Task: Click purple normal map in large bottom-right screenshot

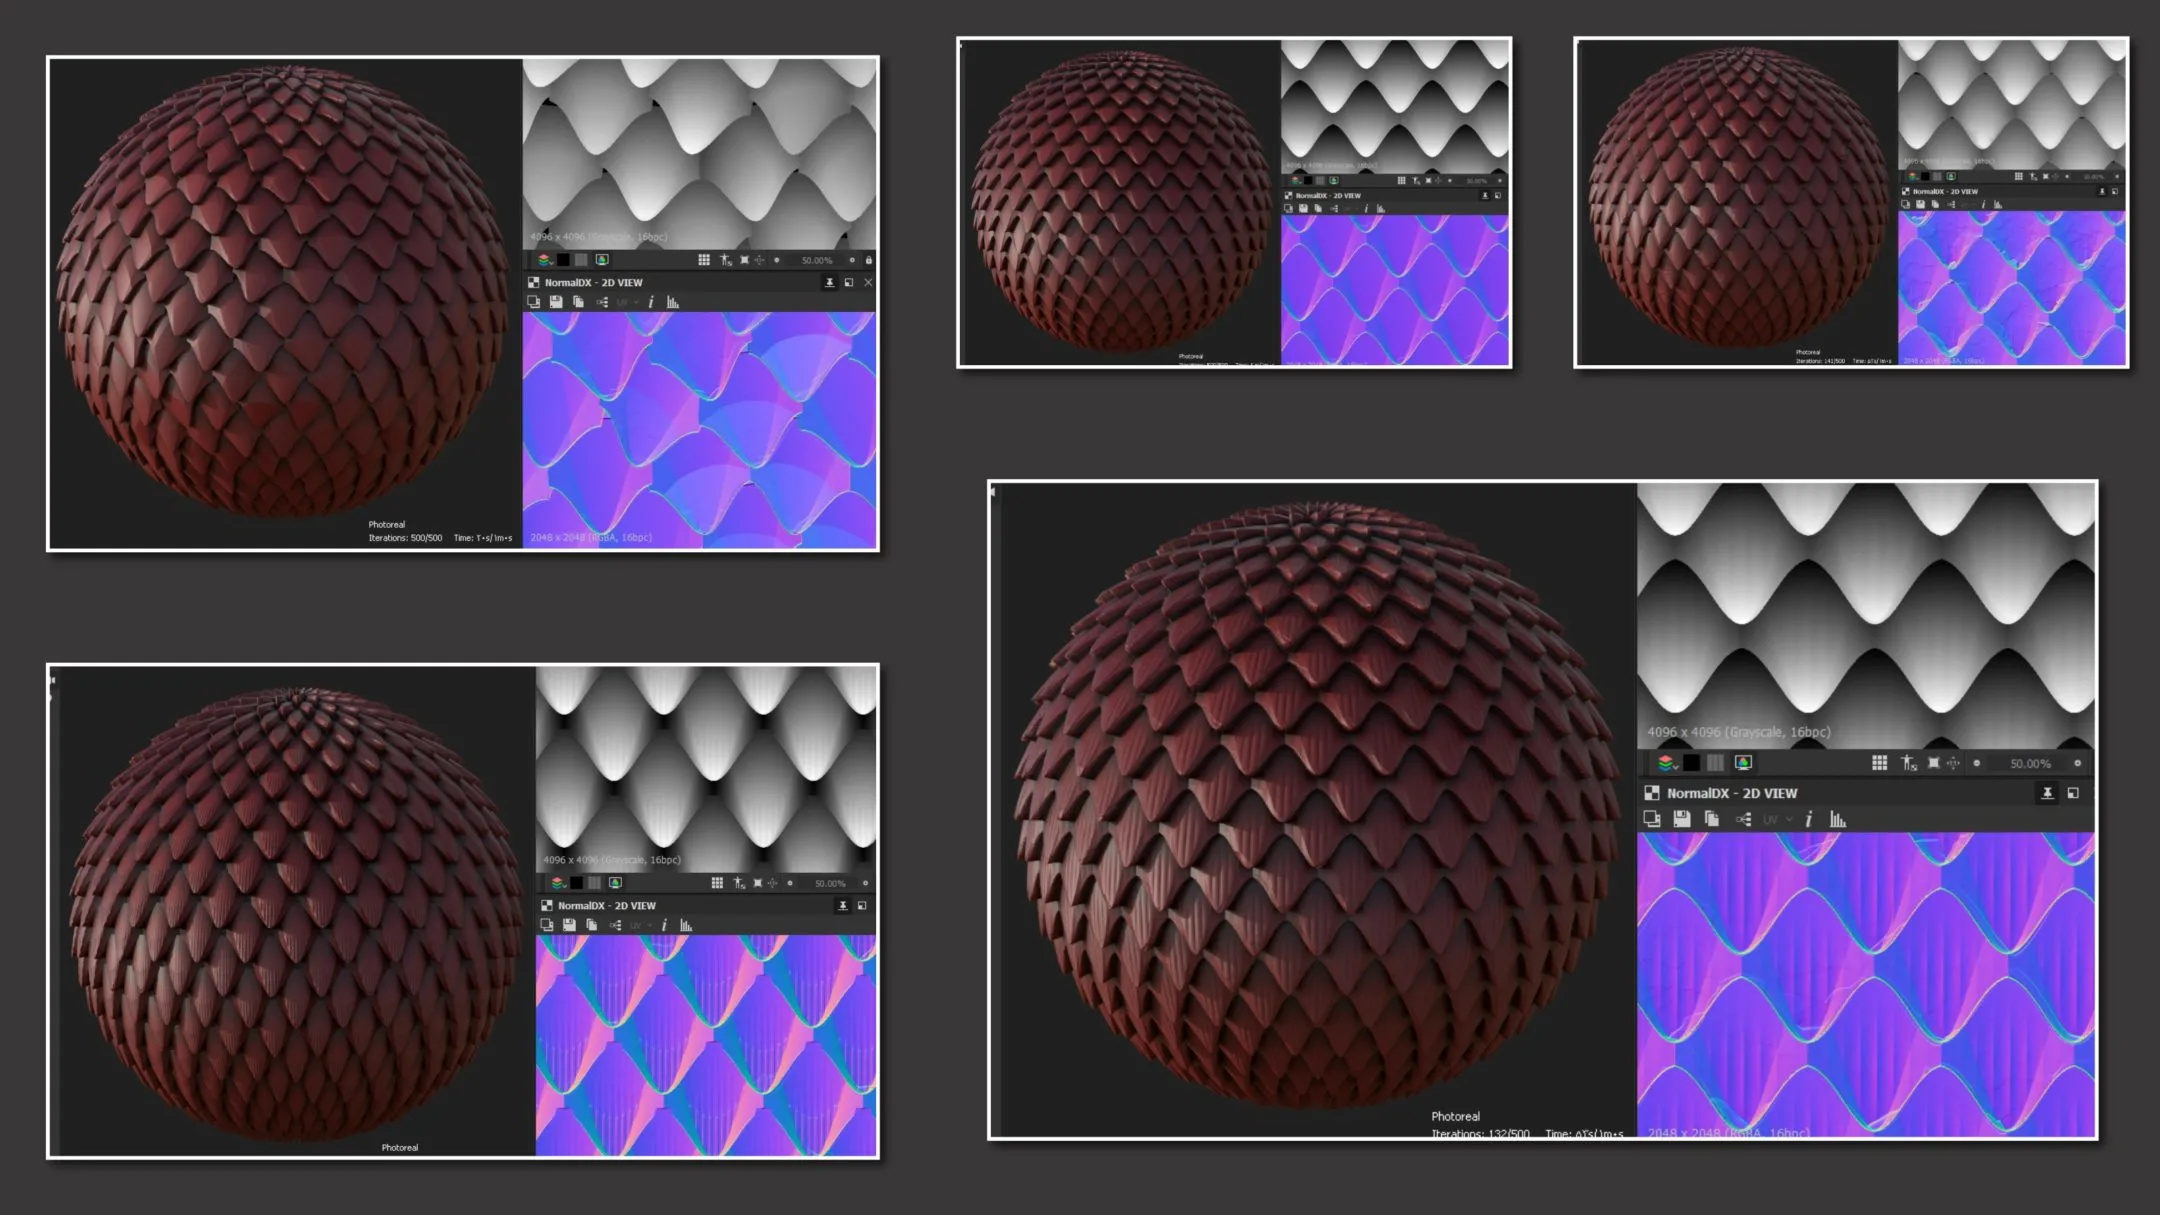Action: [x=1866, y=984]
